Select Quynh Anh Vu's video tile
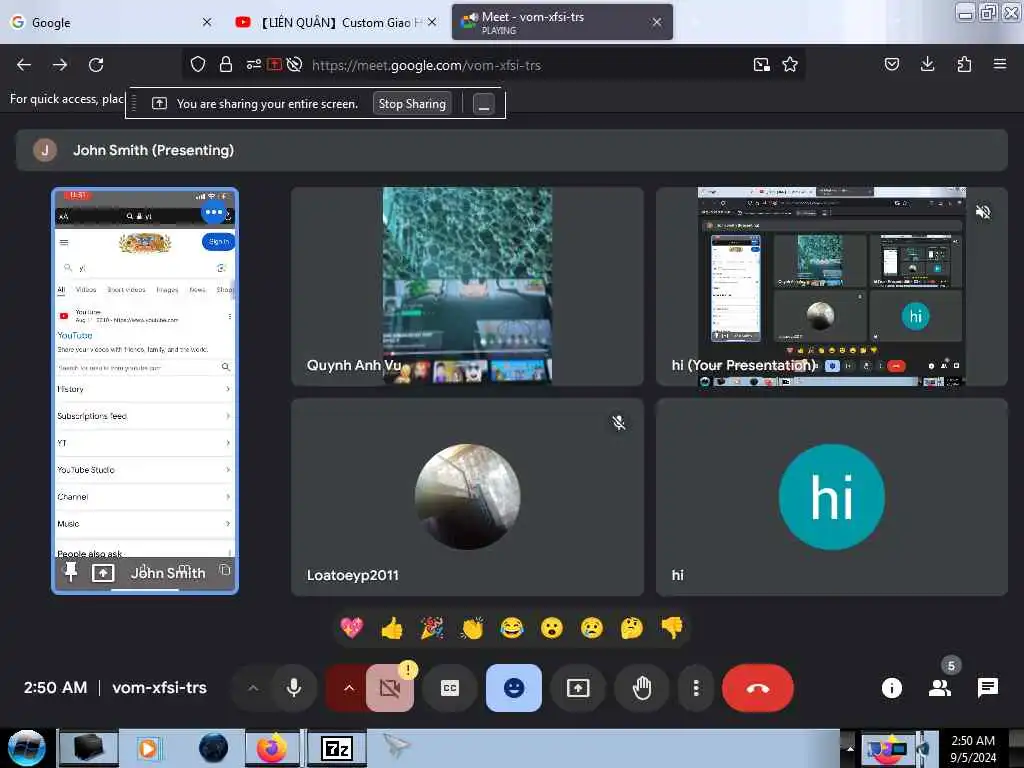Image resolution: width=1024 pixels, height=768 pixels. 468,286
